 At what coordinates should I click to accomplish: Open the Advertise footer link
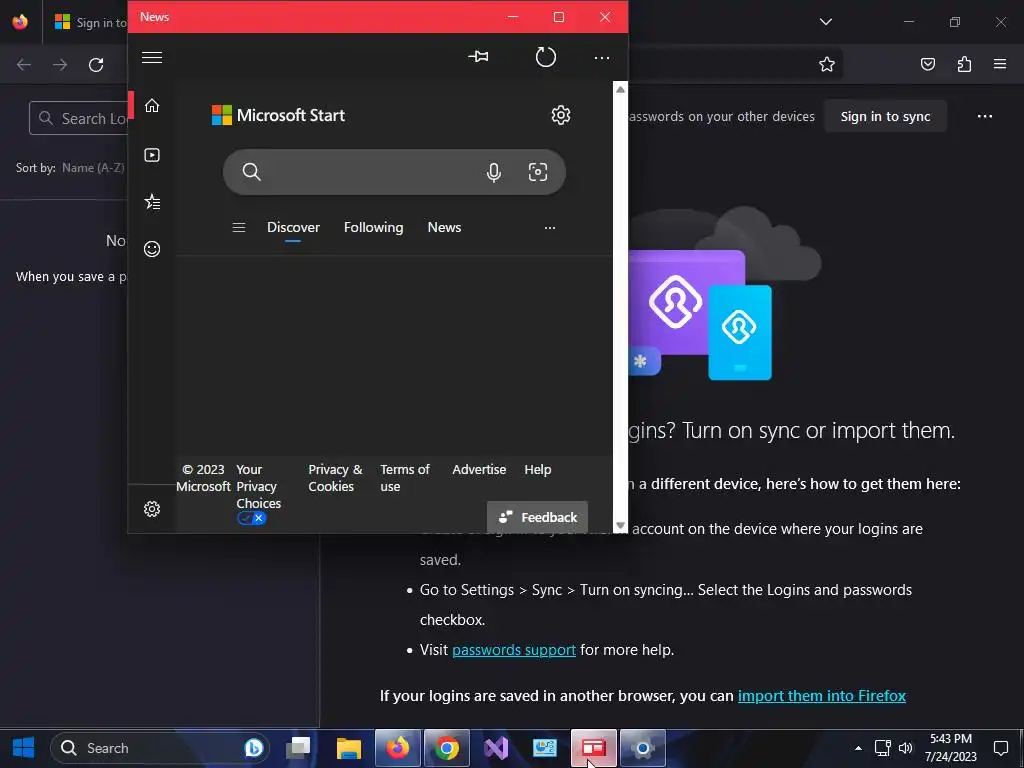[479, 470]
